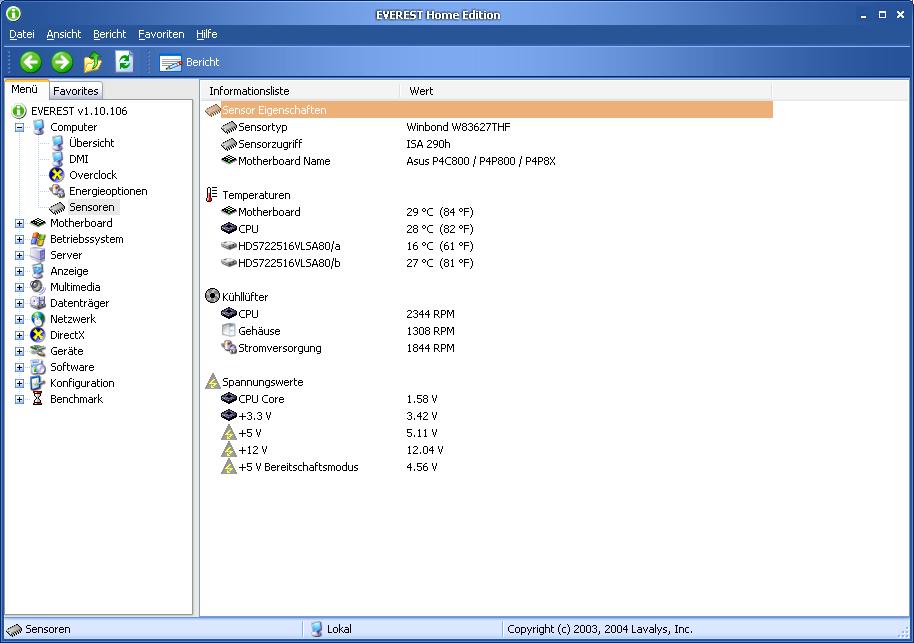Click the Übersicht monitor icon
The image size is (914, 643).
click(57, 143)
